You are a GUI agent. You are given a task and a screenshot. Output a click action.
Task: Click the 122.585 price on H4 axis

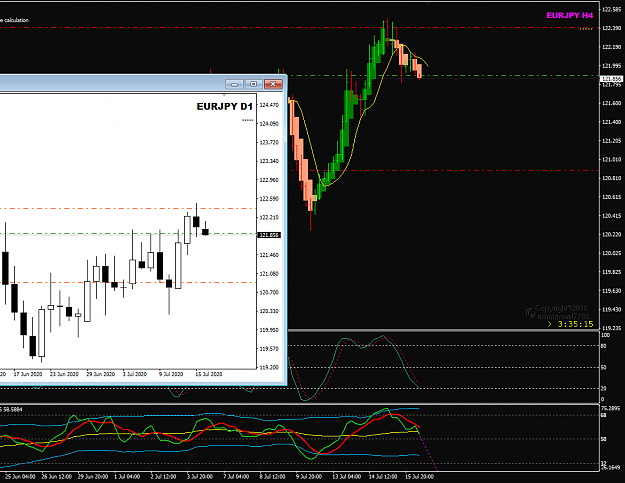(x=611, y=10)
